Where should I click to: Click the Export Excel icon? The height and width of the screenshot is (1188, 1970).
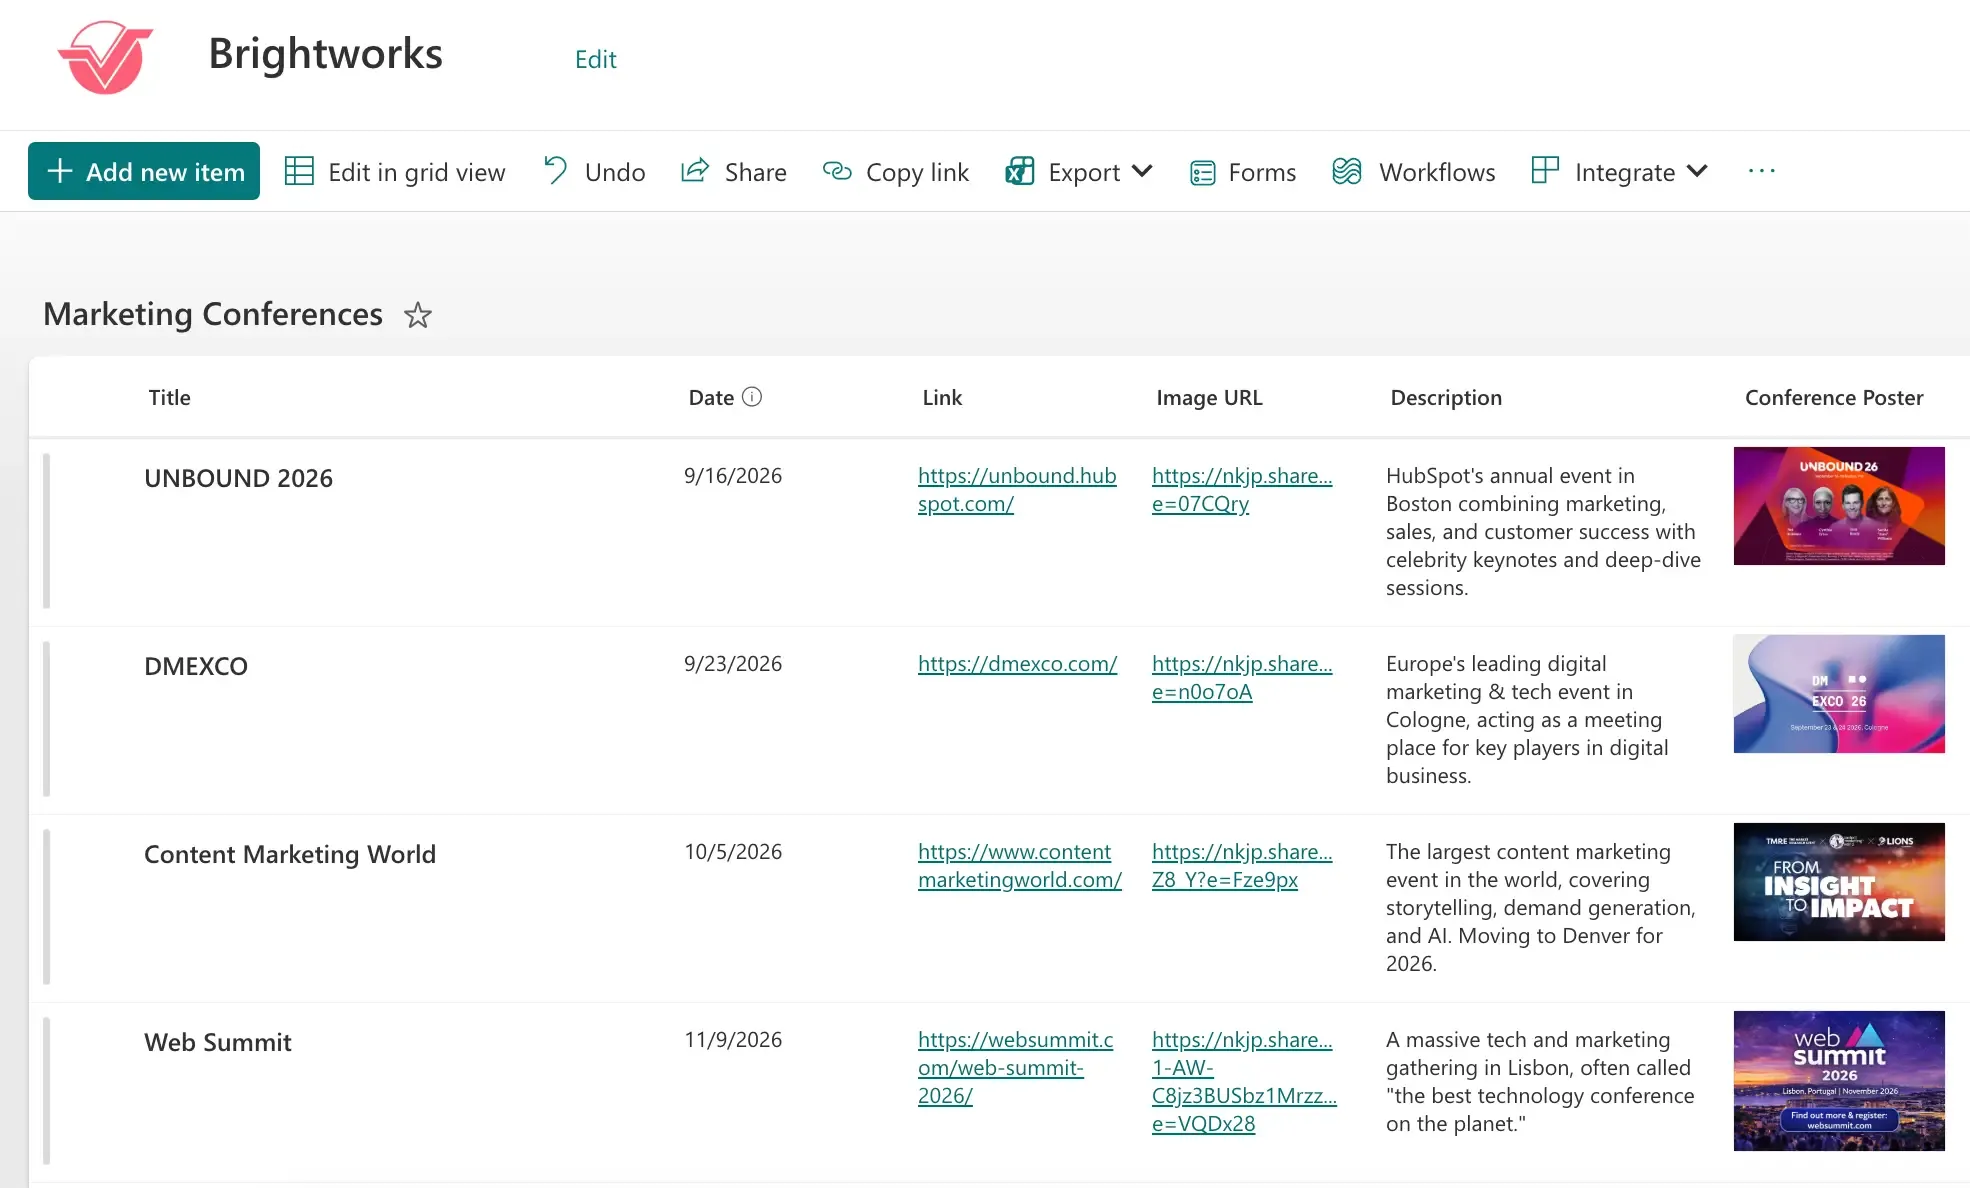(x=1019, y=171)
